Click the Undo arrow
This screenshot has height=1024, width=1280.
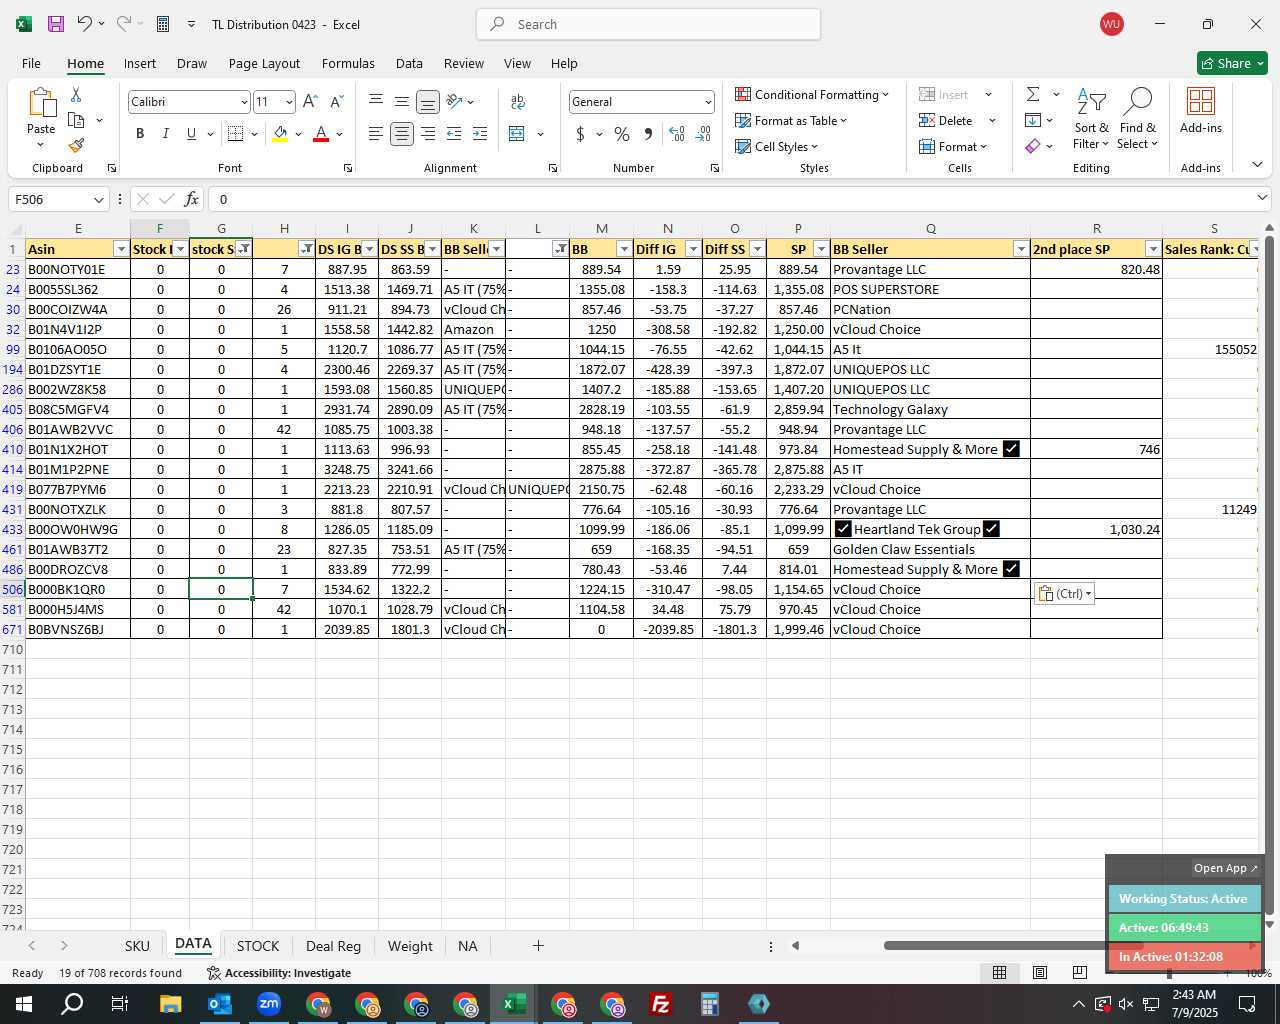85,24
